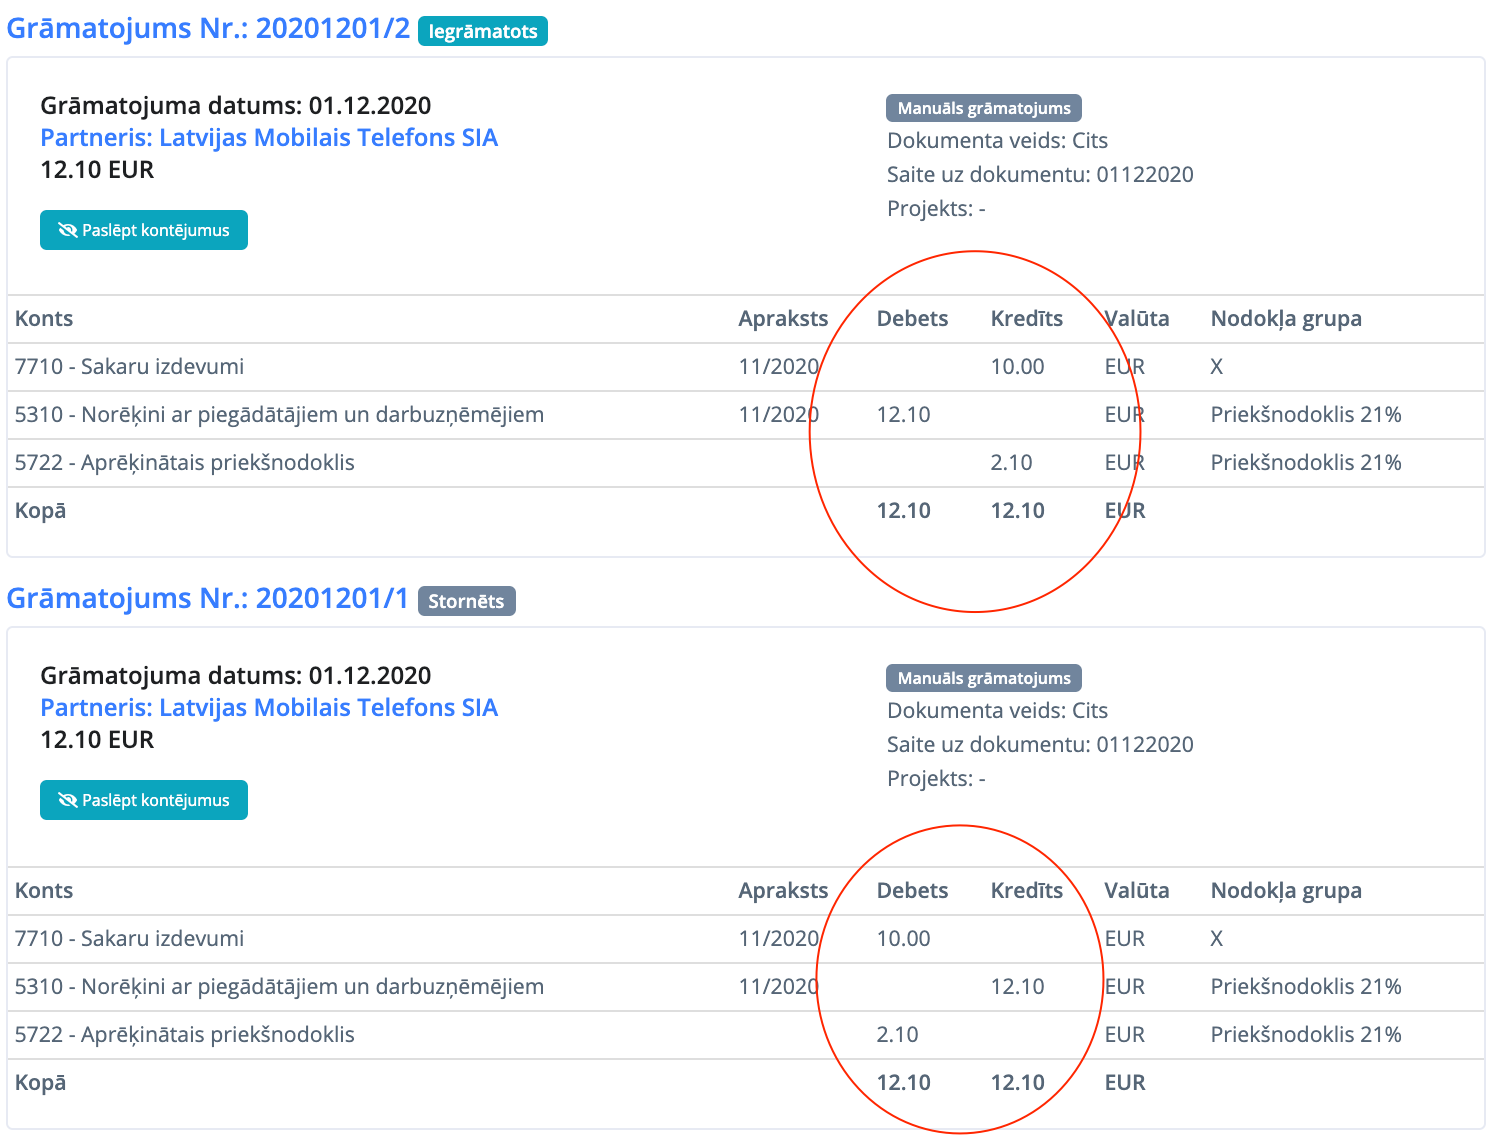Image resolution: width=1490 pixels, height=1144 pixels.
Task: Select the Grāmatojuma datums text in entry 20201201/2
Action: pos(236,106)
